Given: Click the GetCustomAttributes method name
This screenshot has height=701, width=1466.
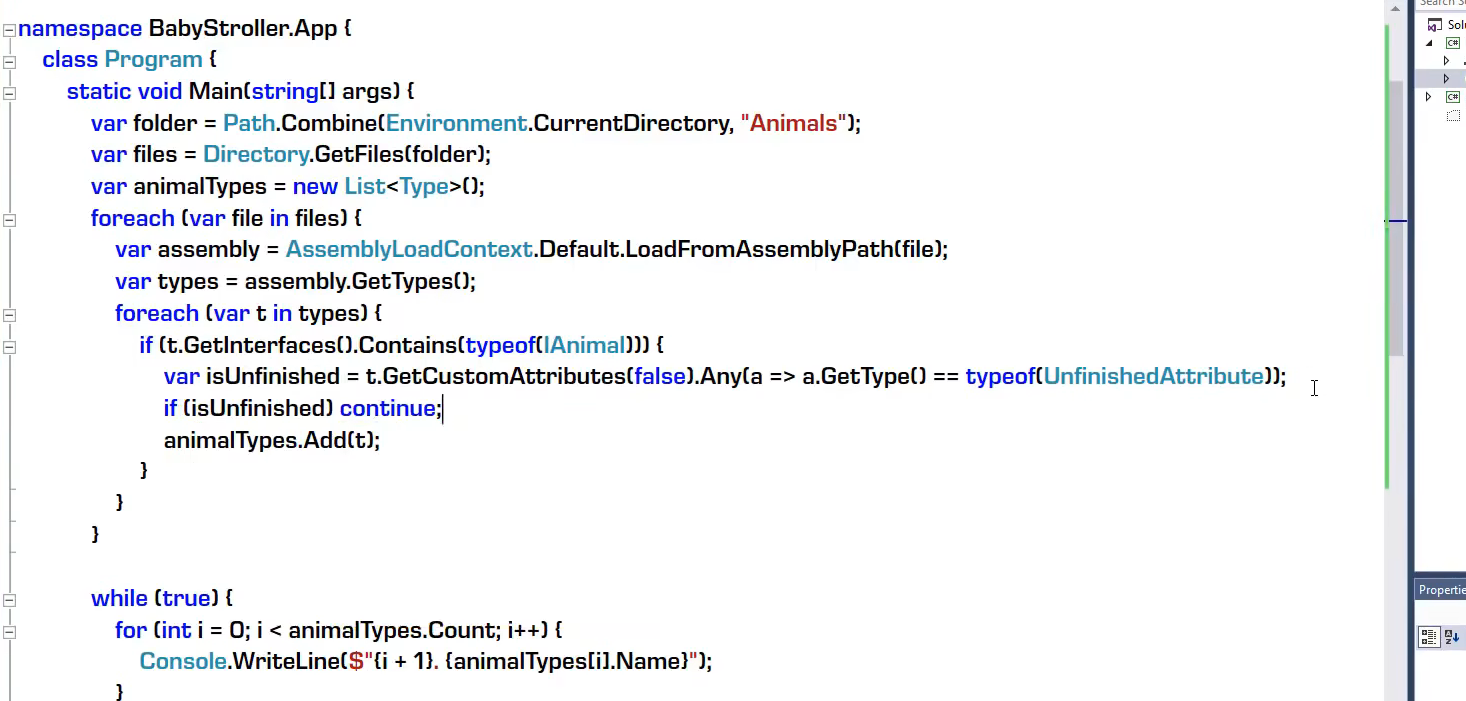Looking at the screenshot, I should click(505, 376).
